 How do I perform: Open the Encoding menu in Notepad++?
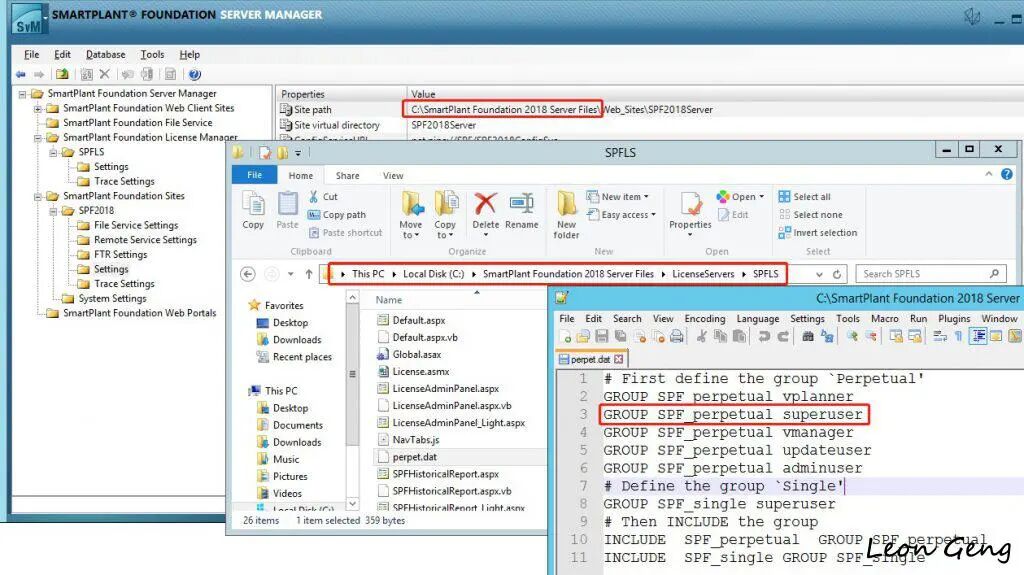(705, 318)
